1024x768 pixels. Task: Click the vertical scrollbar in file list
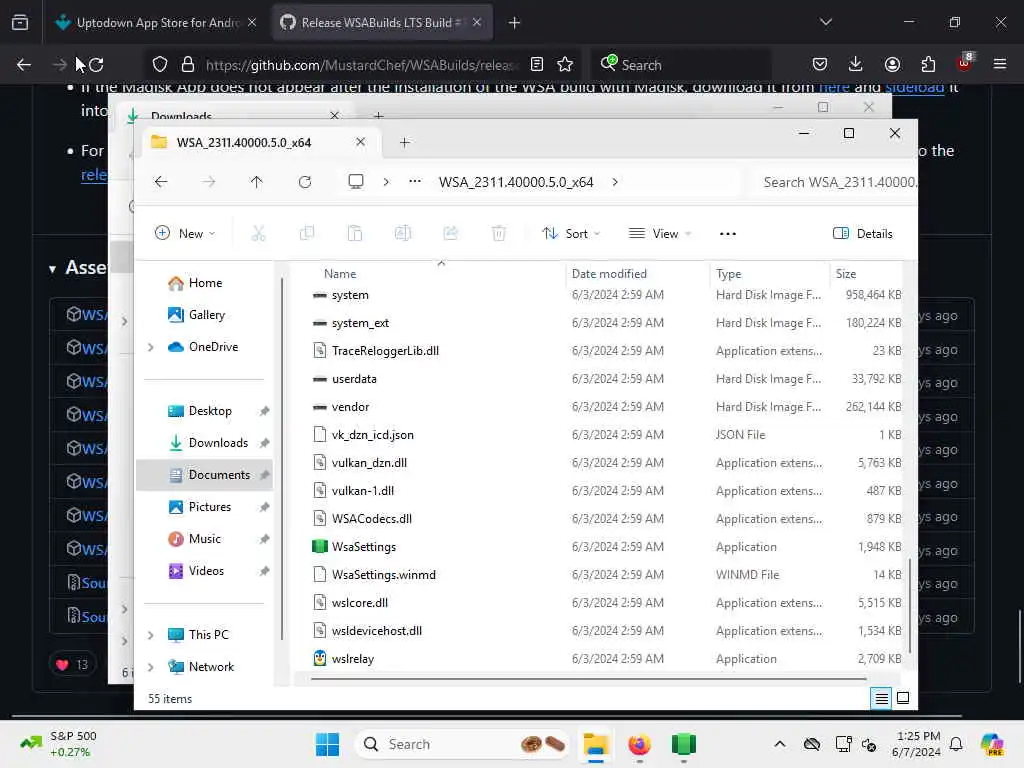pyautogui.click(x=909, y=606)
